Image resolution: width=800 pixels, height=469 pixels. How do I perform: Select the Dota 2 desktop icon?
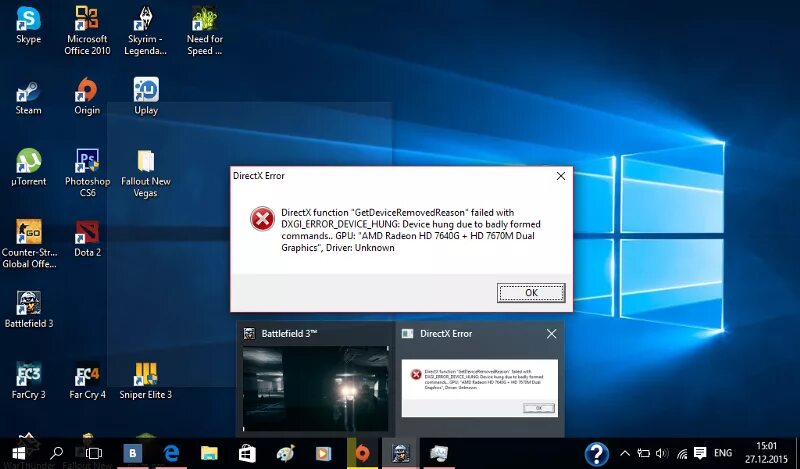[87, 238]
